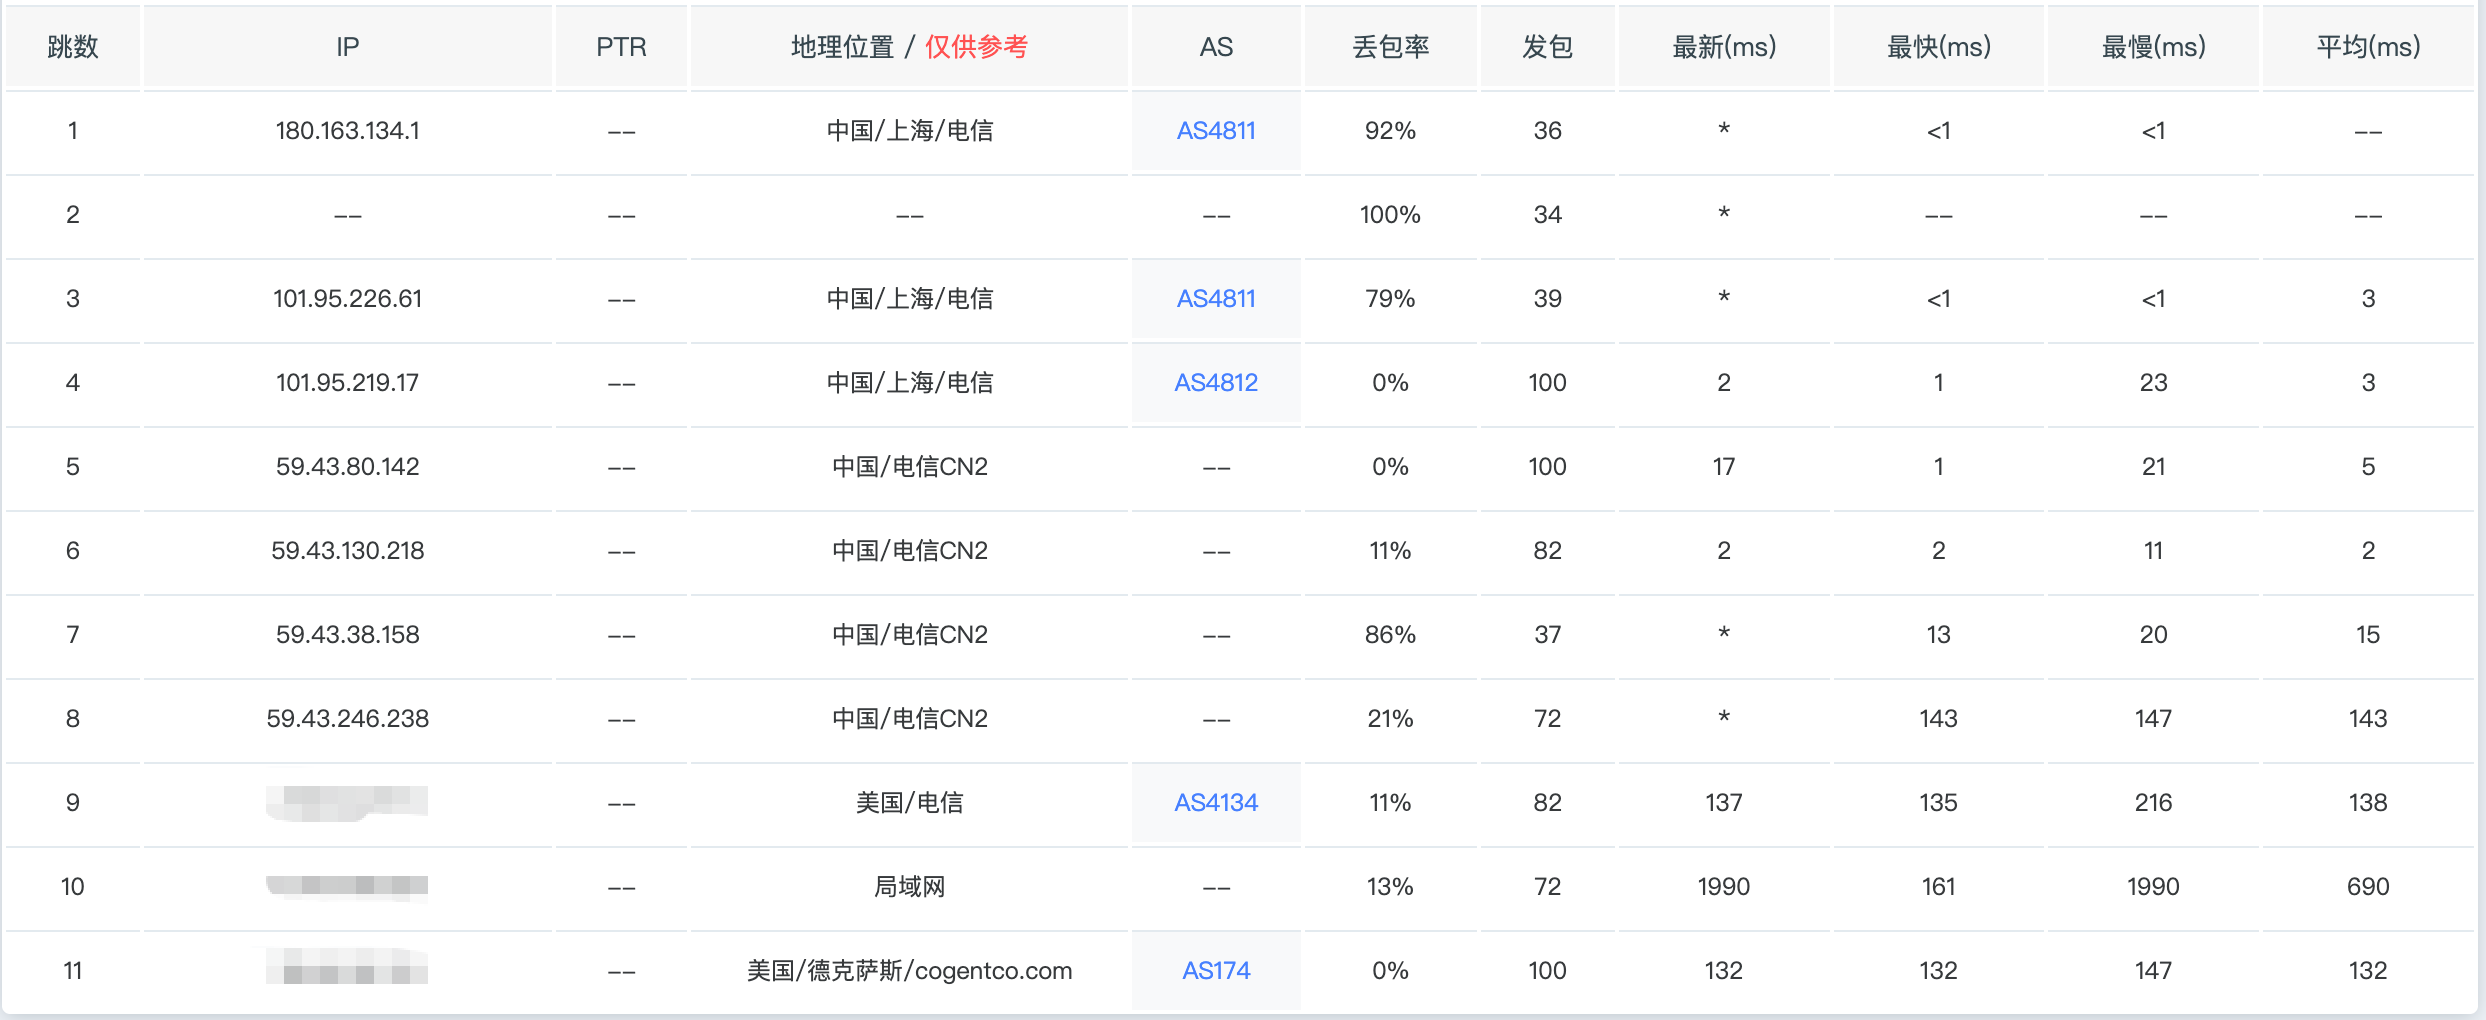
Task: Select the 690 average latency cell
Action: coord(2368,887)
